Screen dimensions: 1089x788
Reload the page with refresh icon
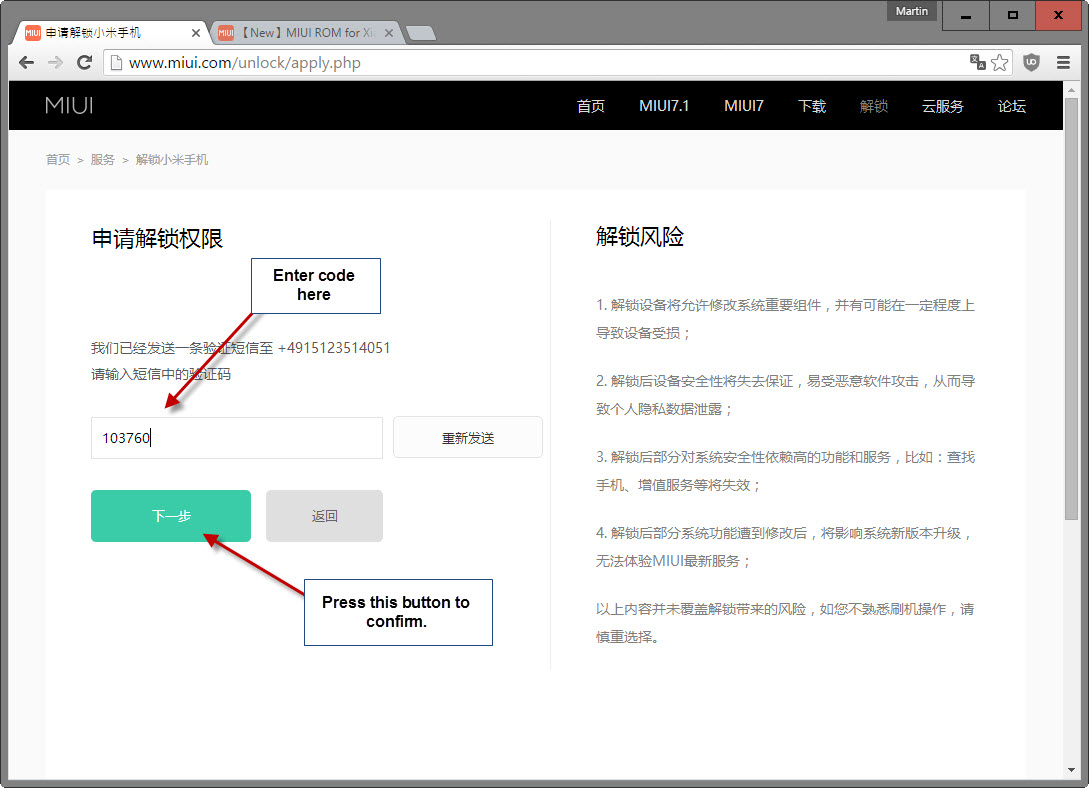(x=85, y=63)
